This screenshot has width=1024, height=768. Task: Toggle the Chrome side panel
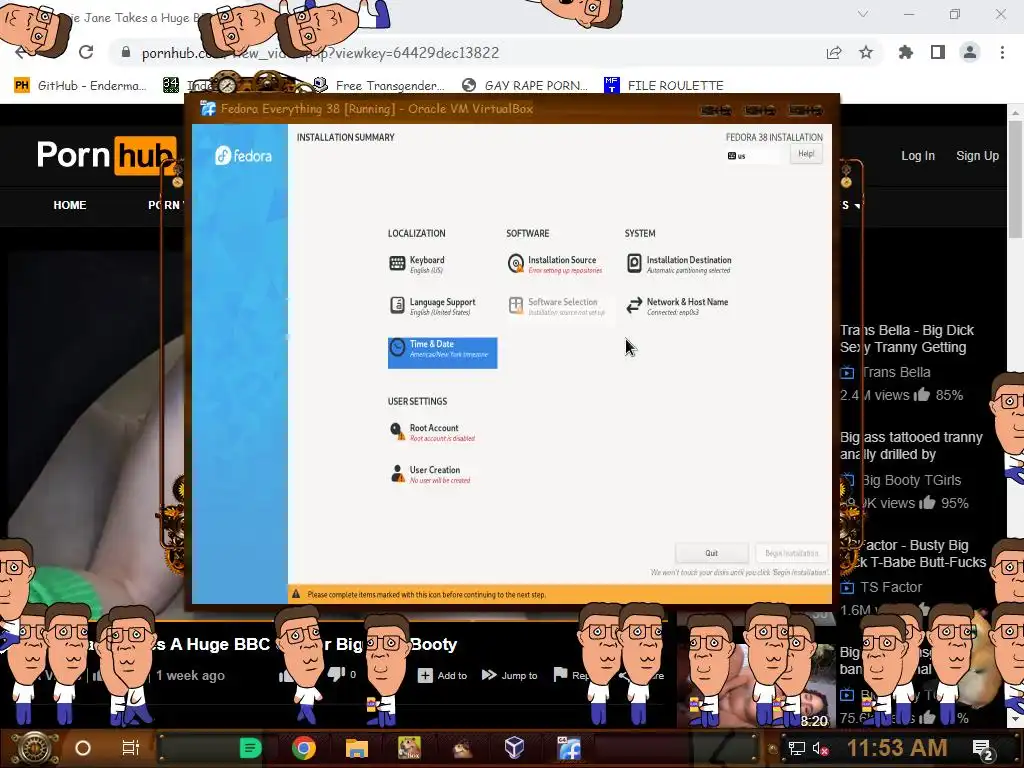pyautogui.click(x=938, y=52)
